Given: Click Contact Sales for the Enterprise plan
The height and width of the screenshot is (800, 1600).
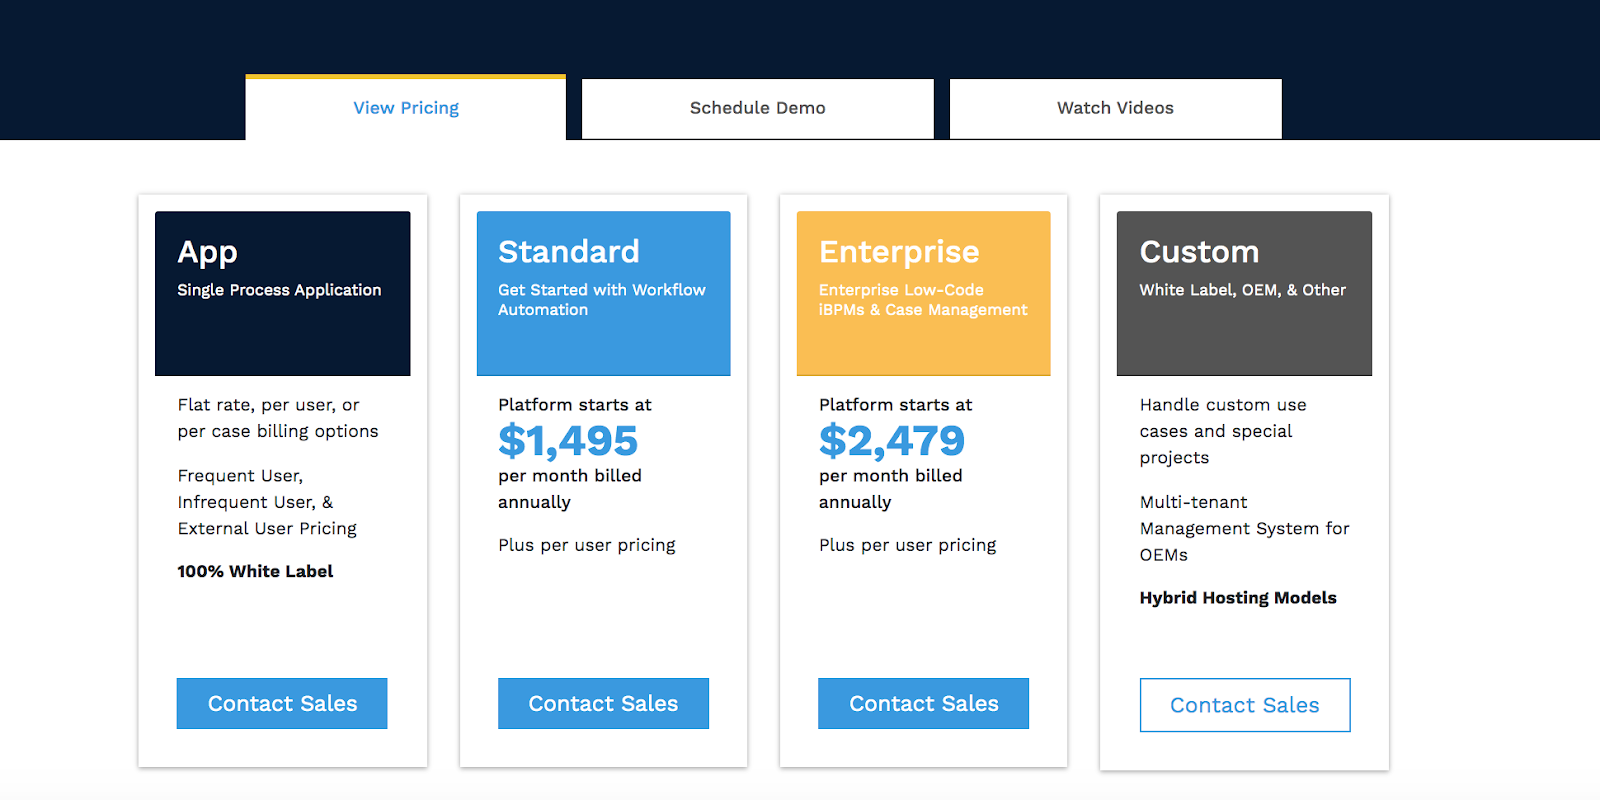Looking at the screenshot, I should click(923, 703).
